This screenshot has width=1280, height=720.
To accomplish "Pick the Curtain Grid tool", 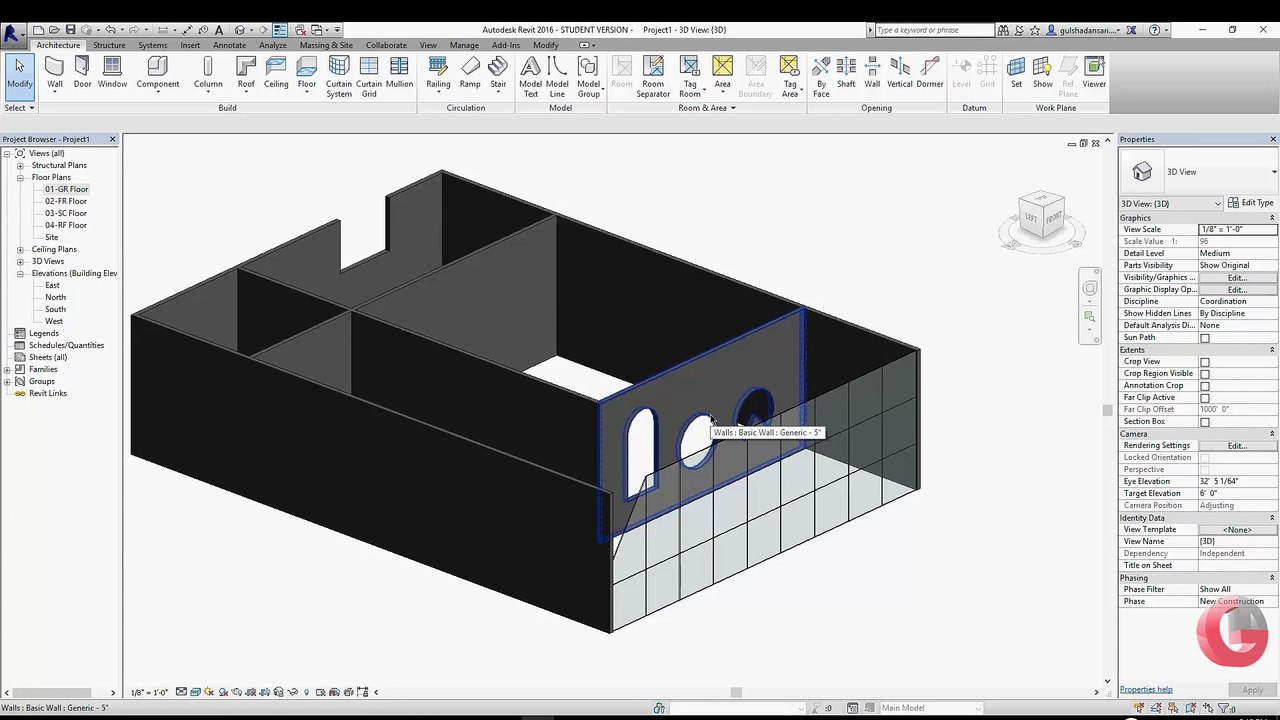I will (x=369, y=77).
